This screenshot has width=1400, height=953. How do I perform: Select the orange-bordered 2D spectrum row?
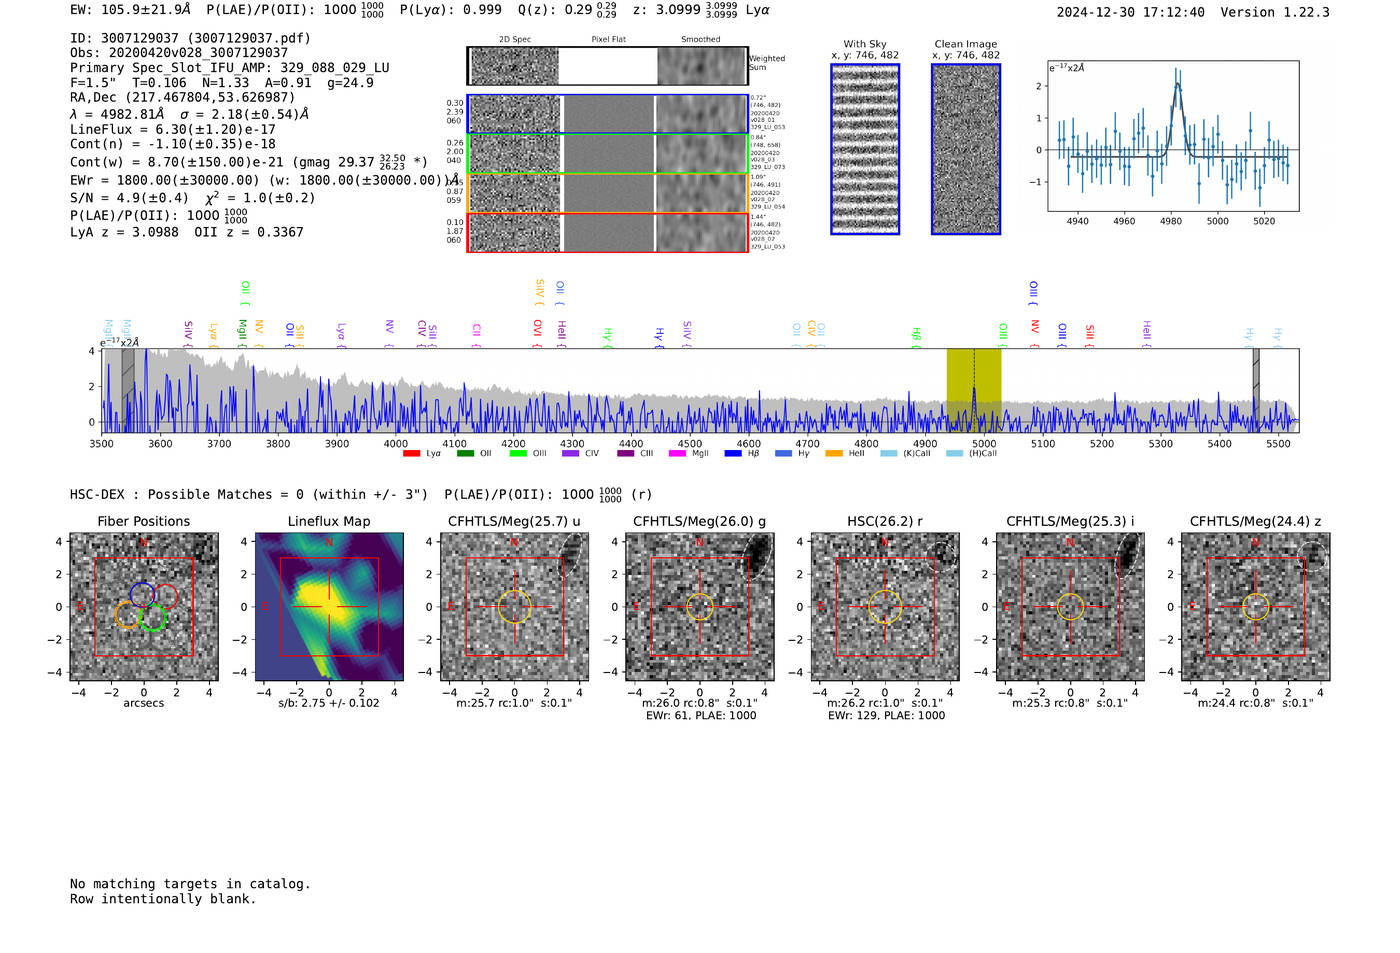coord(607,193)
